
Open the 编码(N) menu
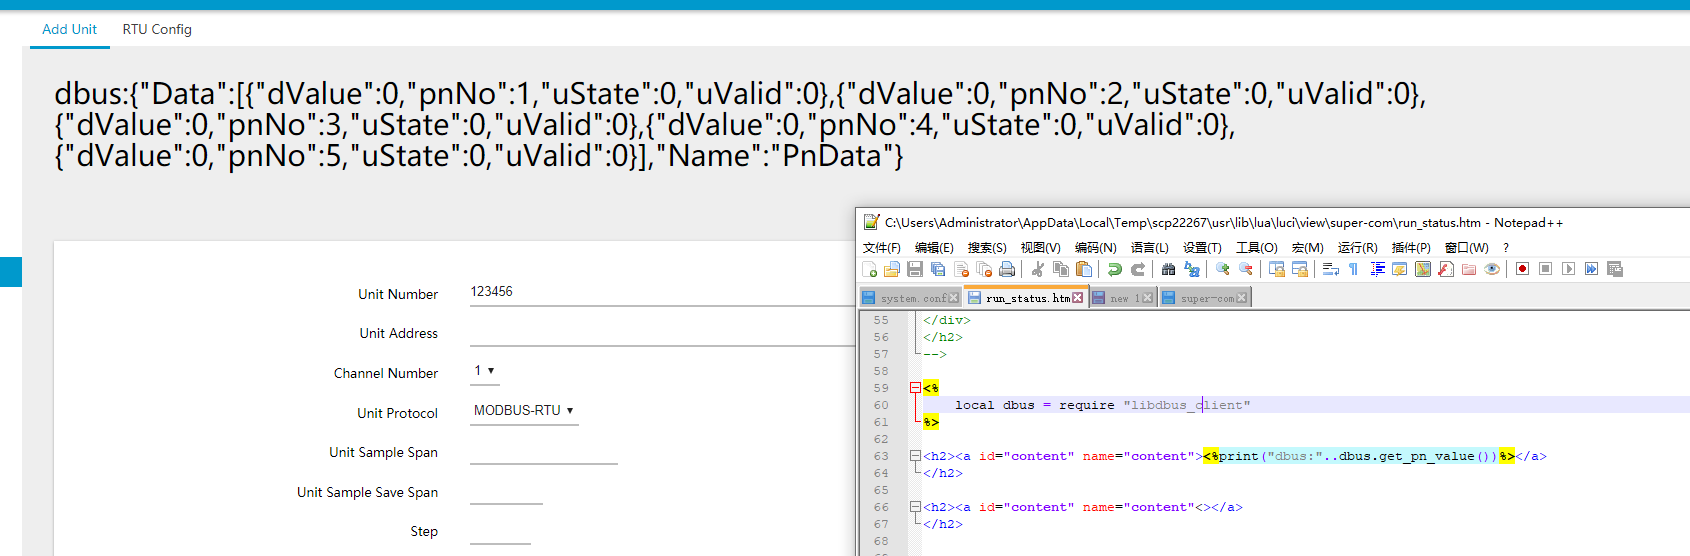pyautogui.click(x=1095, y=247)
